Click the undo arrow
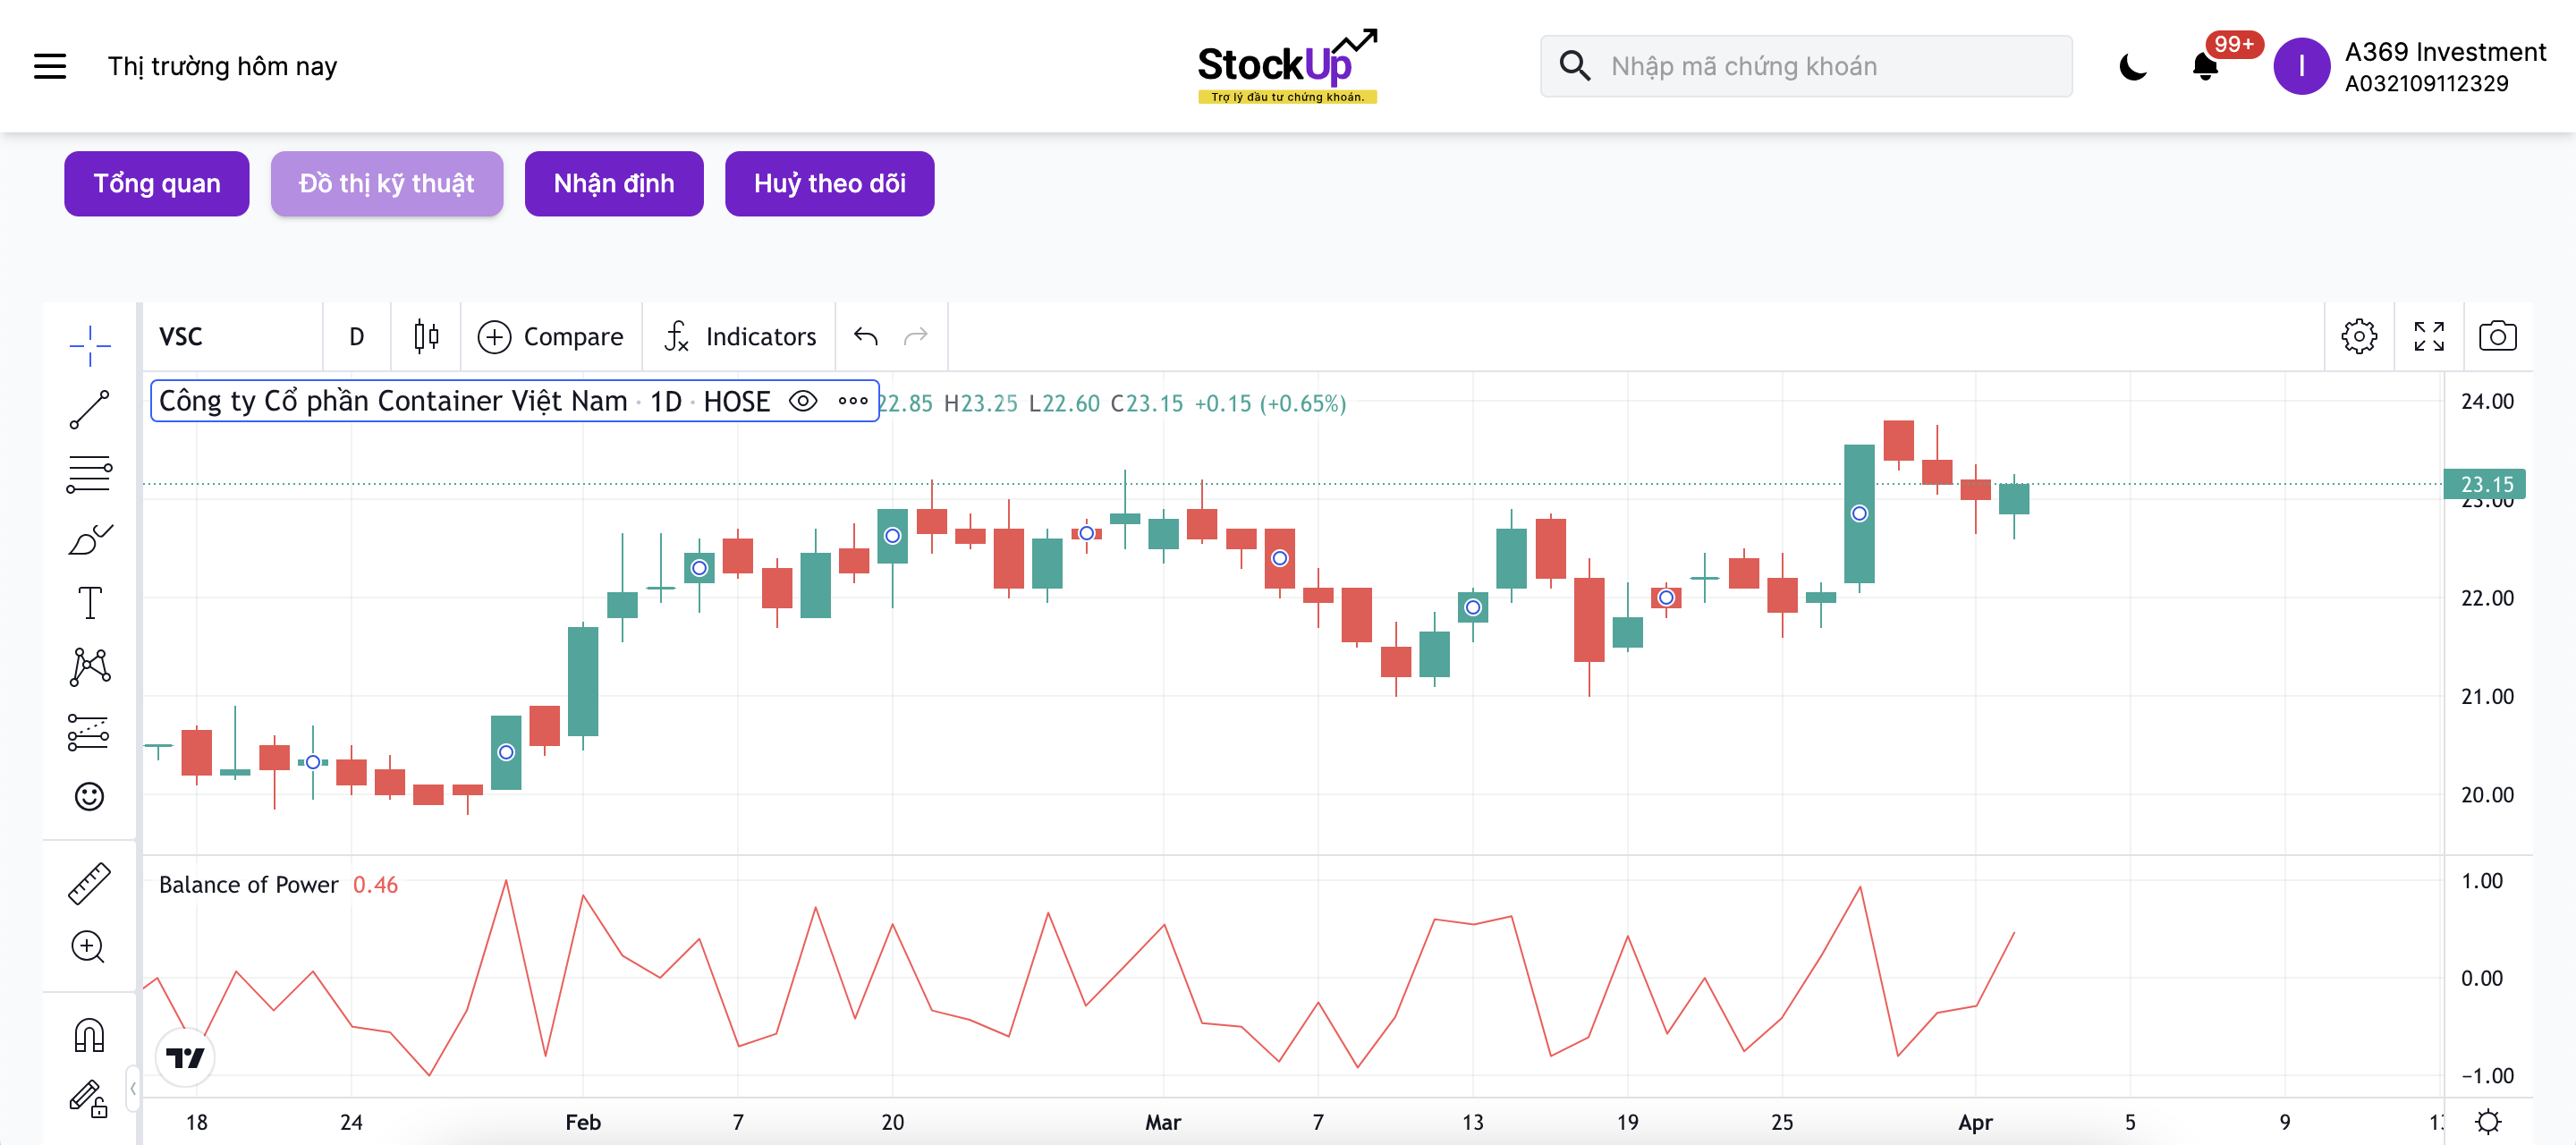This screenshot has height=1145, width=2576. point(866,337)
